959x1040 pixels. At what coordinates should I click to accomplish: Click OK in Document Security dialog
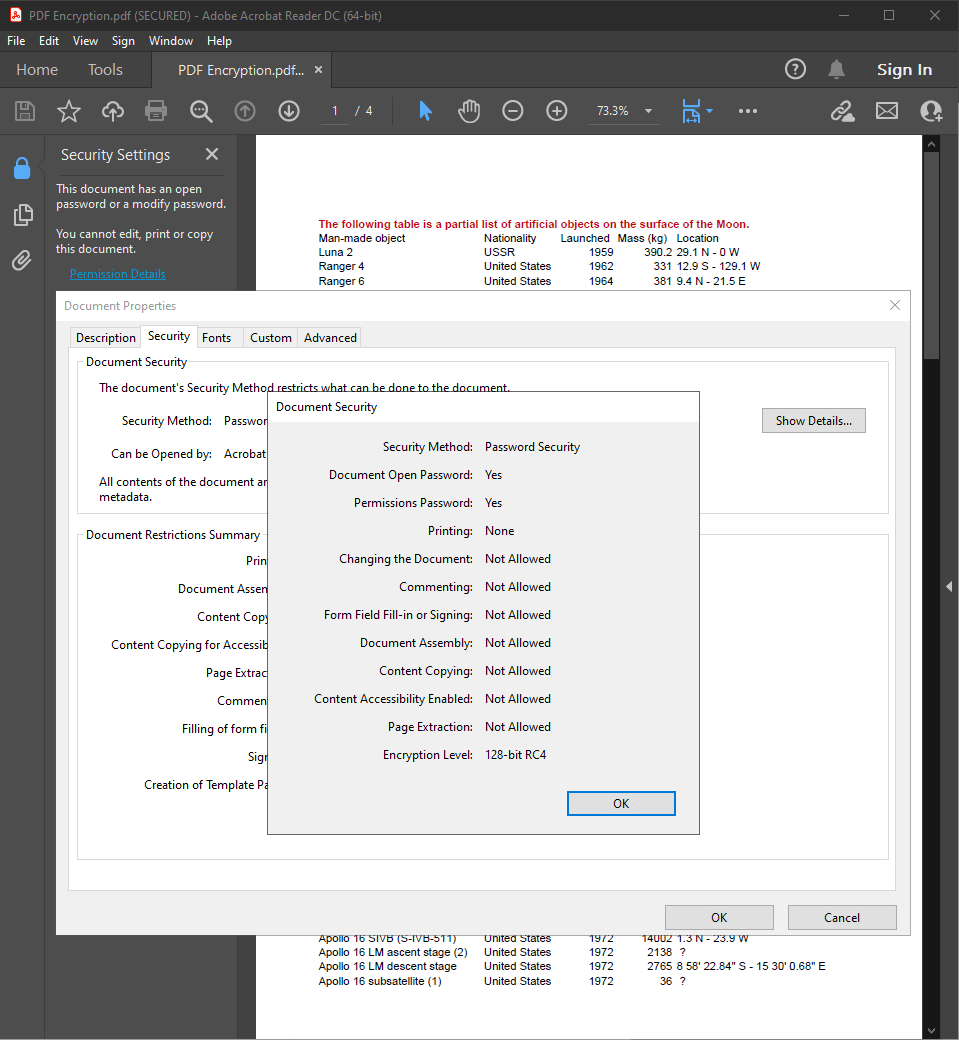coord(621,804)
